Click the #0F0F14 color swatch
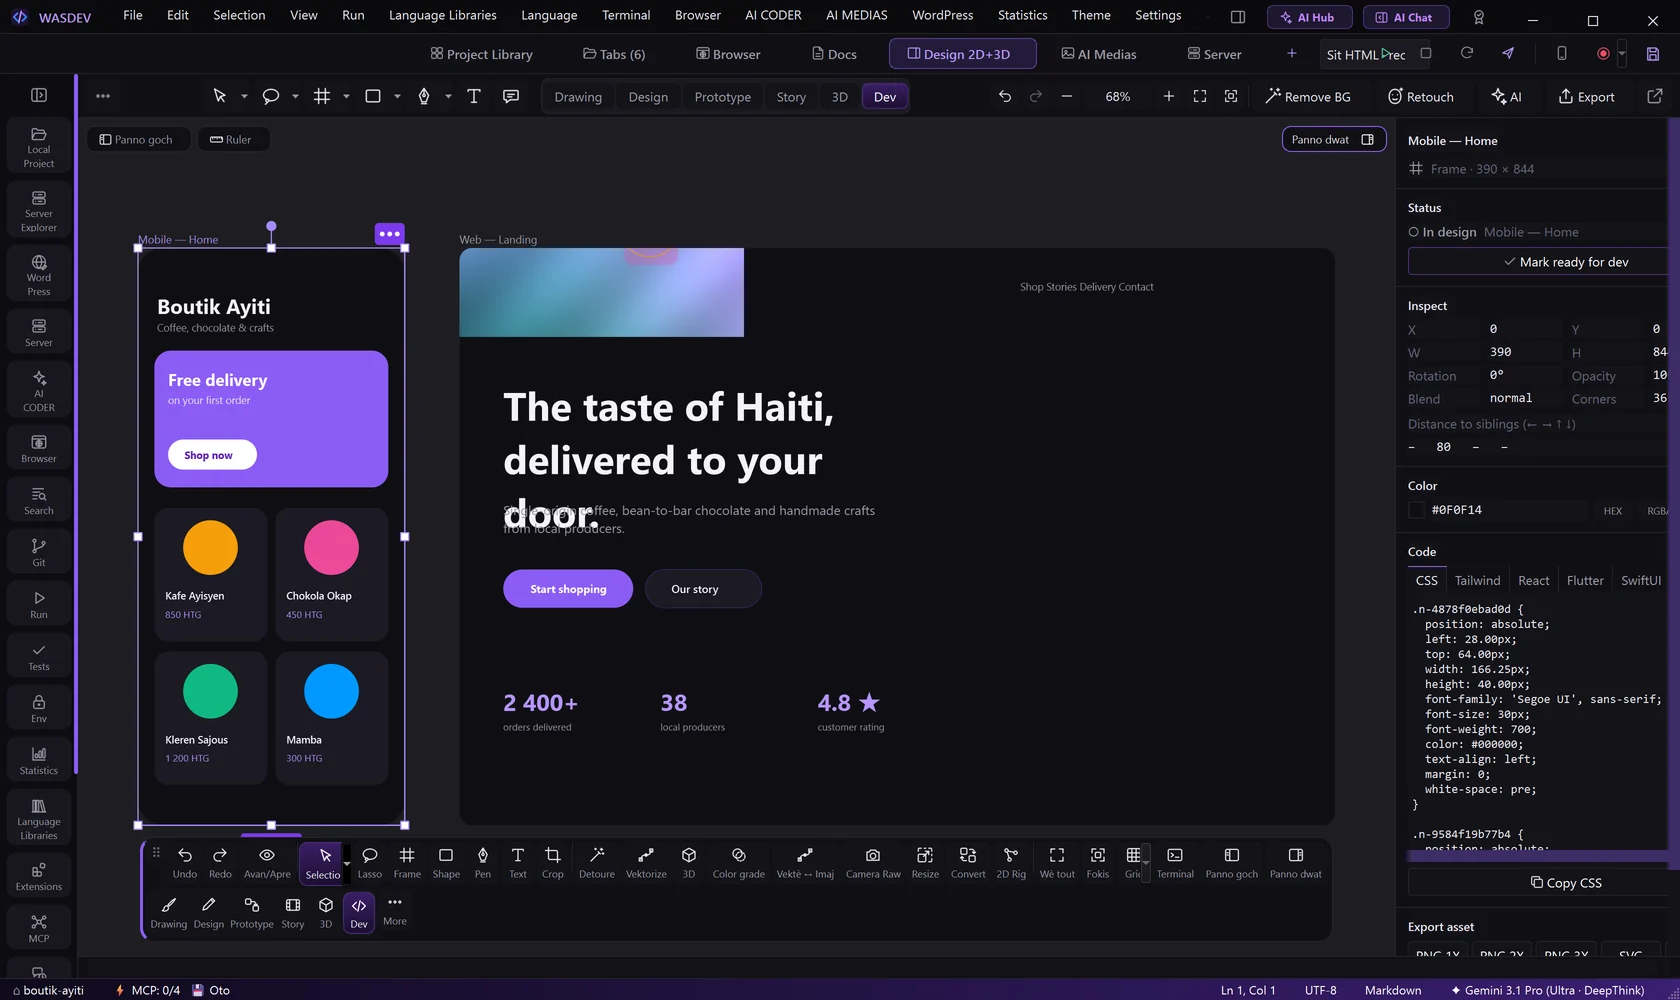1680x1000 pixels. (x=1416, y=510)
